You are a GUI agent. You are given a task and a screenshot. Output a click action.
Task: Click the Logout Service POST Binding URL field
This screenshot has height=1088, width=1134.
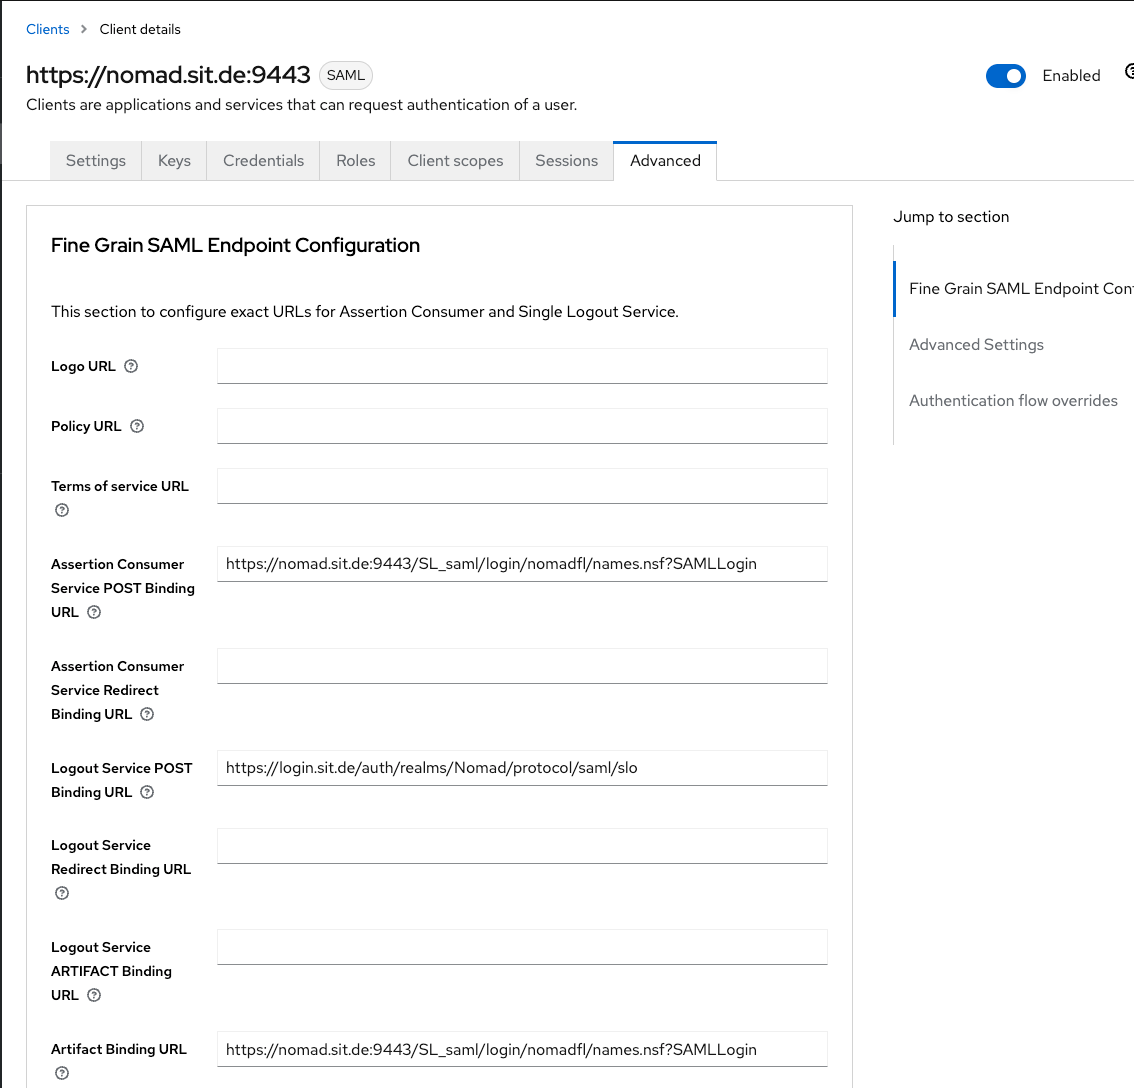point(522,768)
